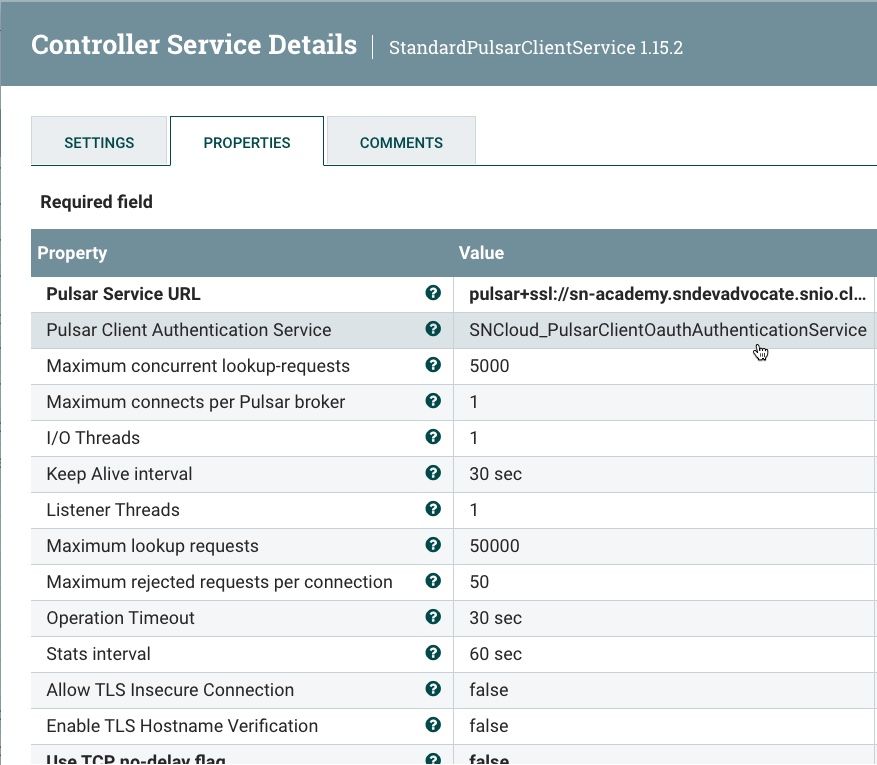Click the Listener Threads value cell
The height and width of the screenshot is (765, 877).
click(664, 510)
